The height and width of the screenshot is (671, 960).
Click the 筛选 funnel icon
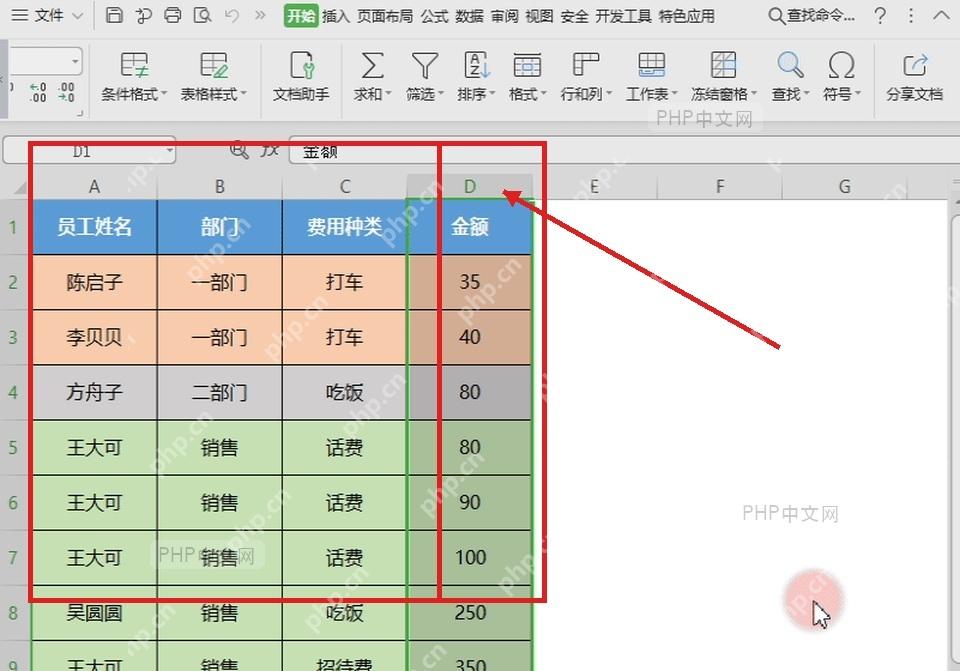[424, 65]
